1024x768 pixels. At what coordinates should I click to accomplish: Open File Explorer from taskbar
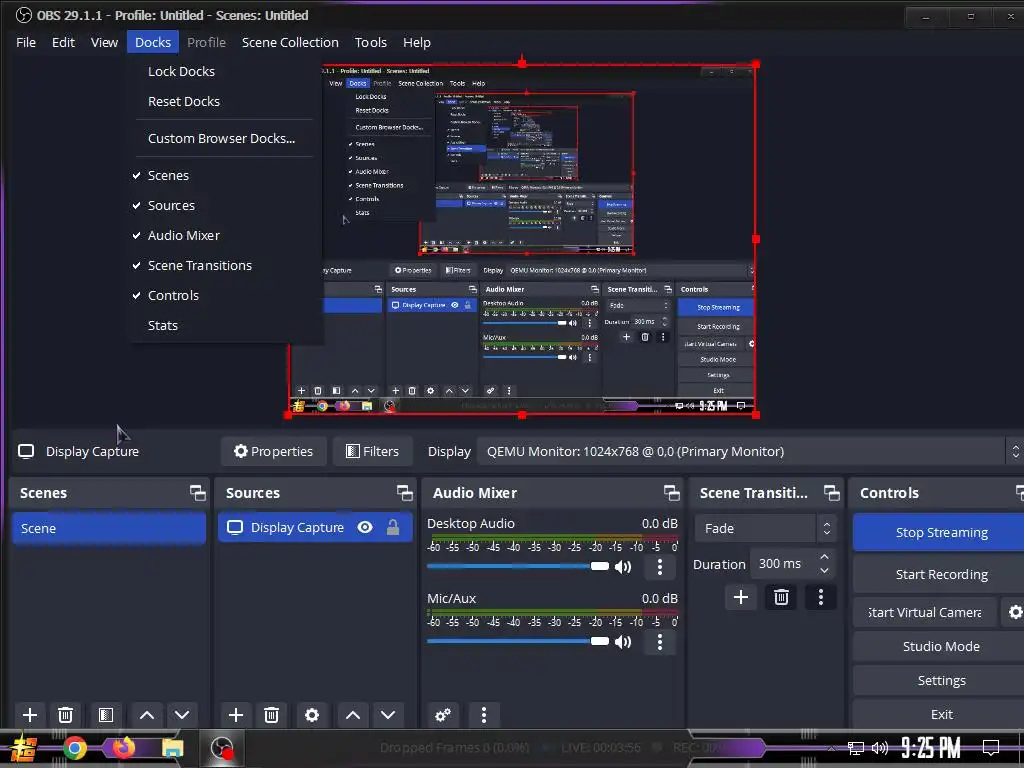(x=172, y=748)
